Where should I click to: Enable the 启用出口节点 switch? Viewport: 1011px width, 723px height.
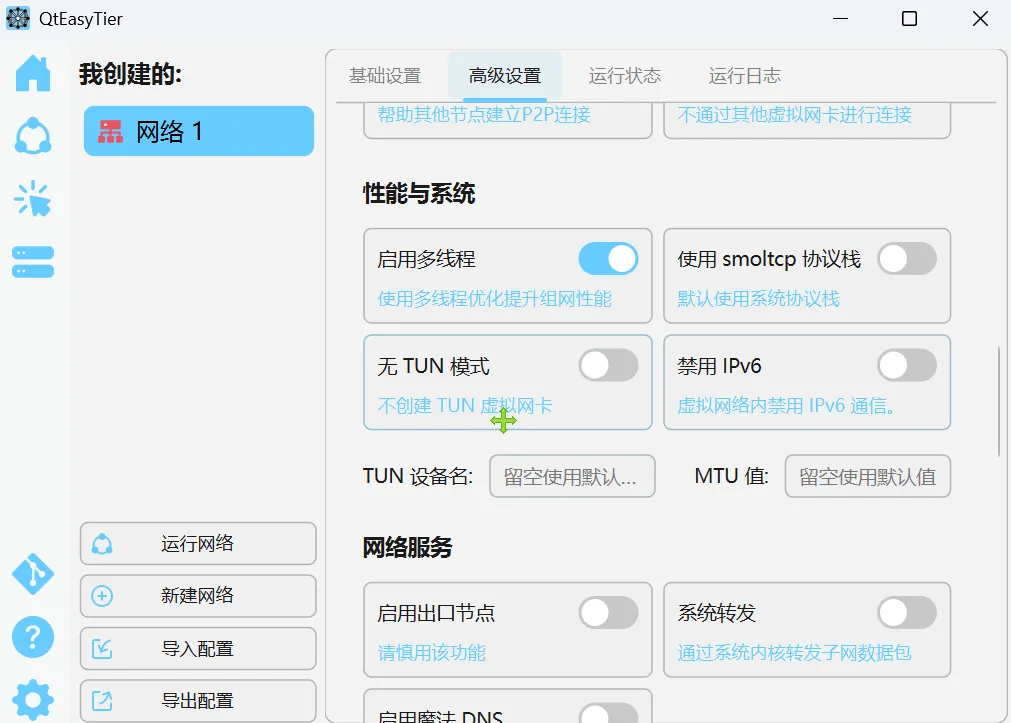click(x=608, y=613)
